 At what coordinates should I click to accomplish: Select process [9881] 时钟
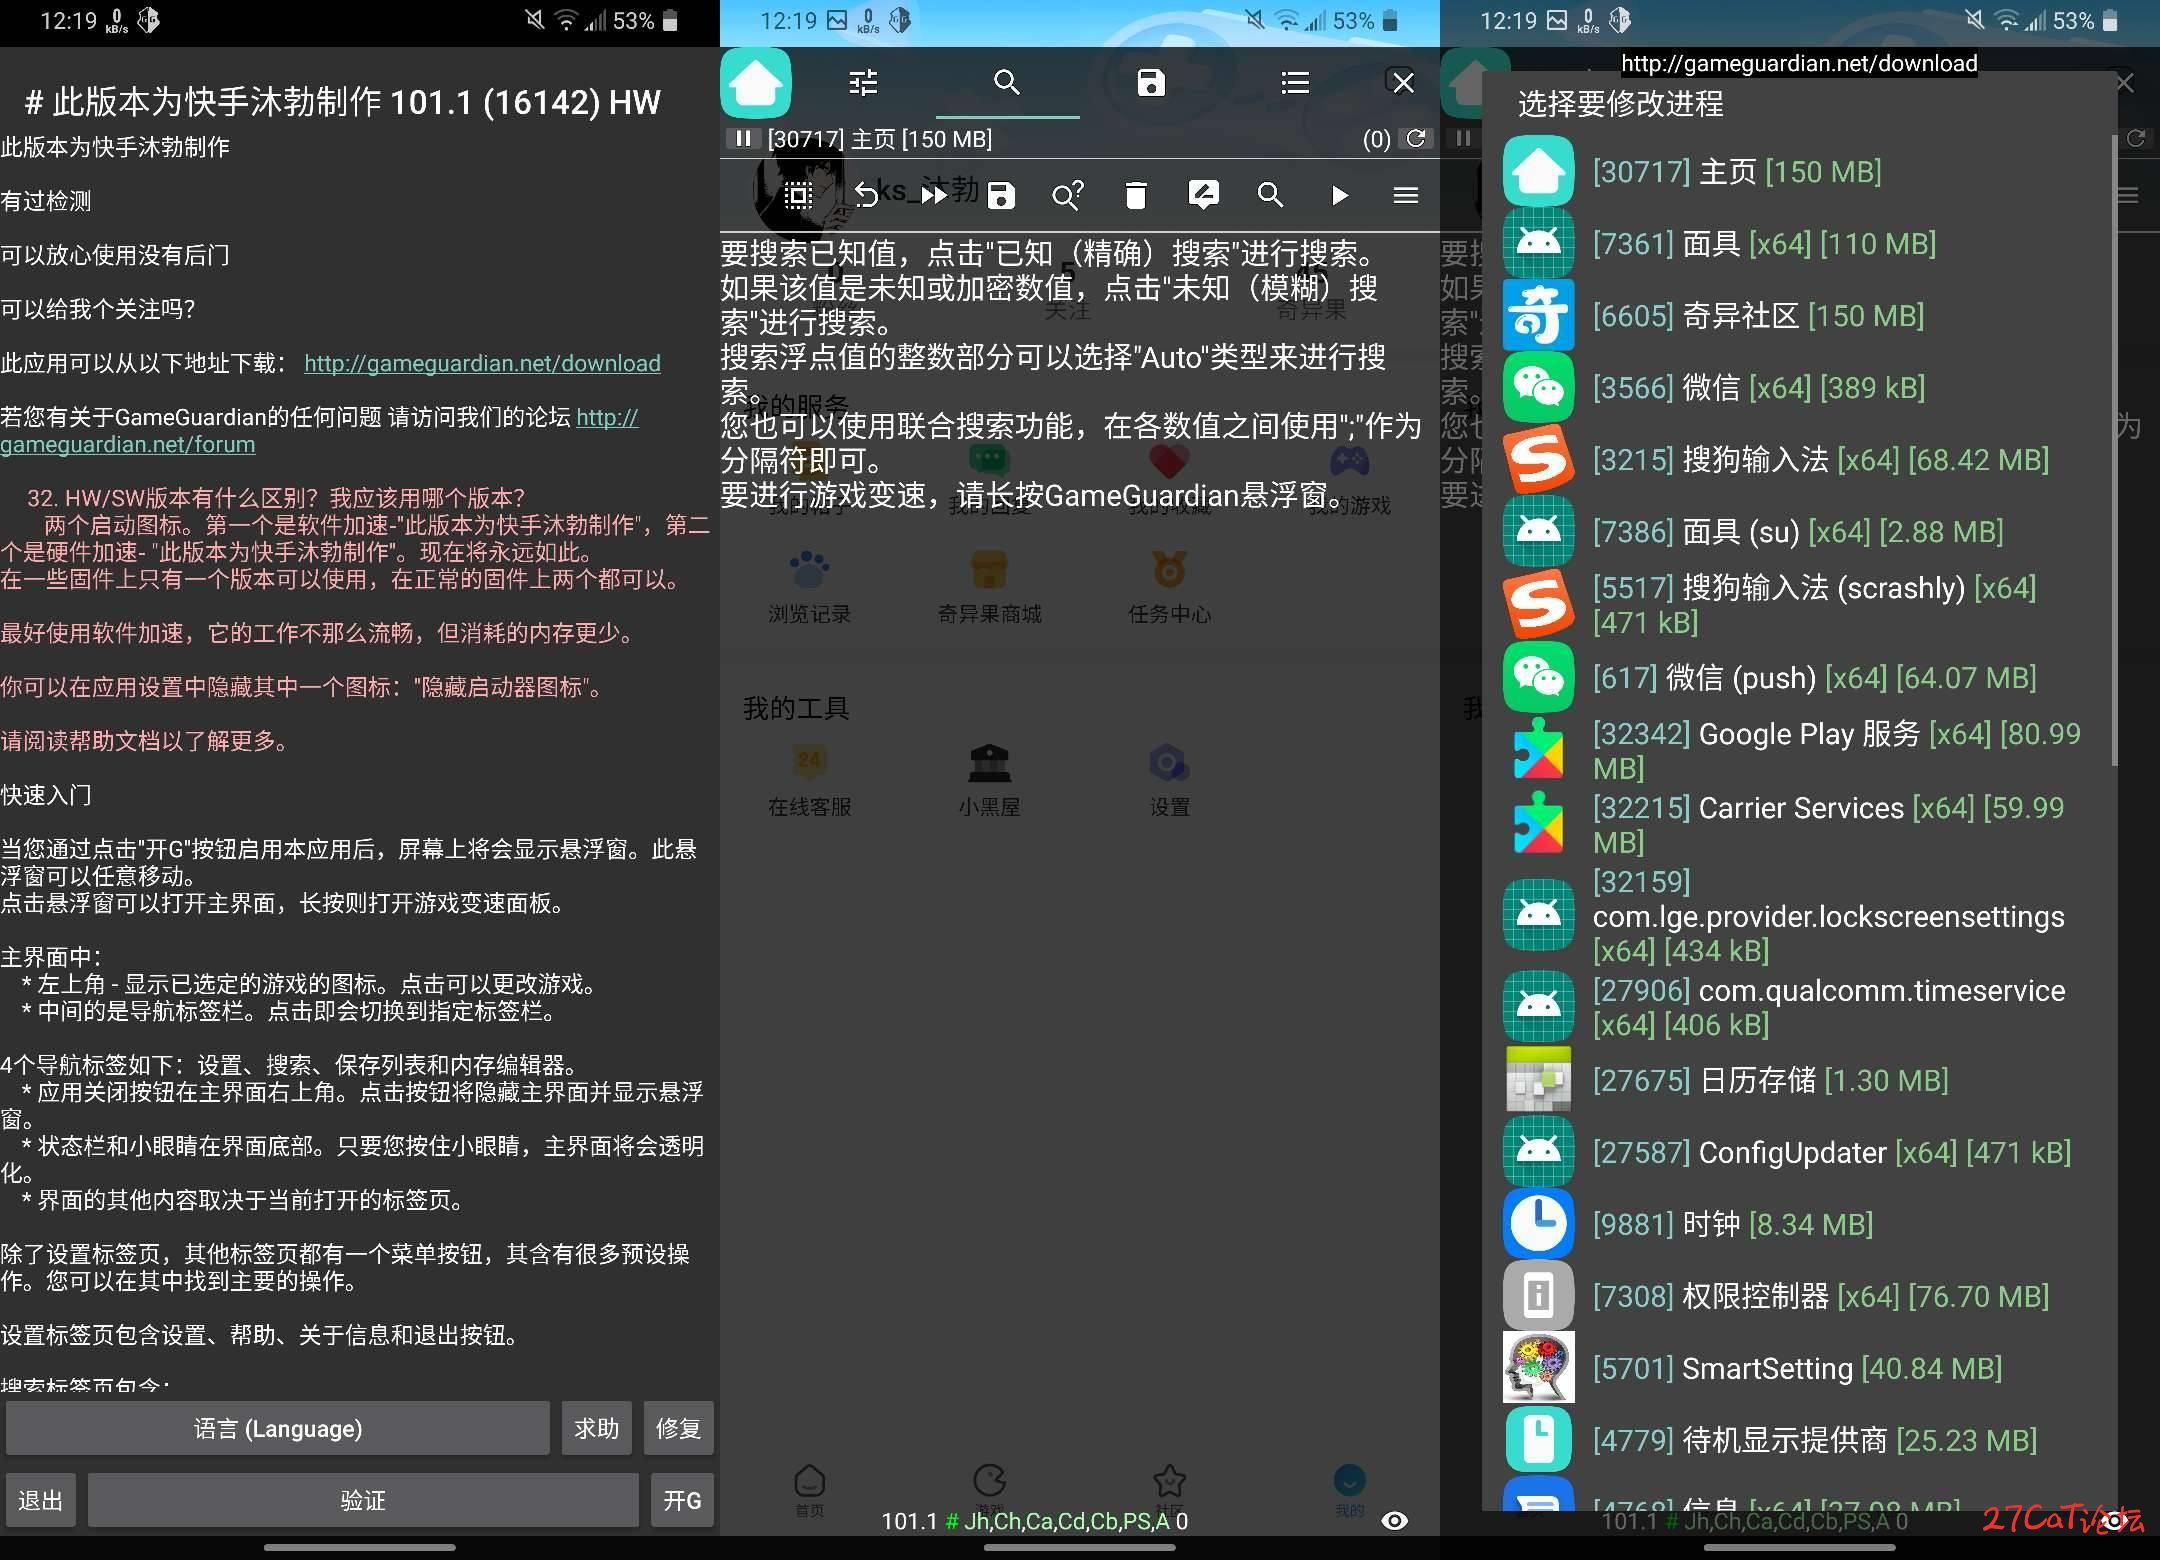tap(1800, 1224)
